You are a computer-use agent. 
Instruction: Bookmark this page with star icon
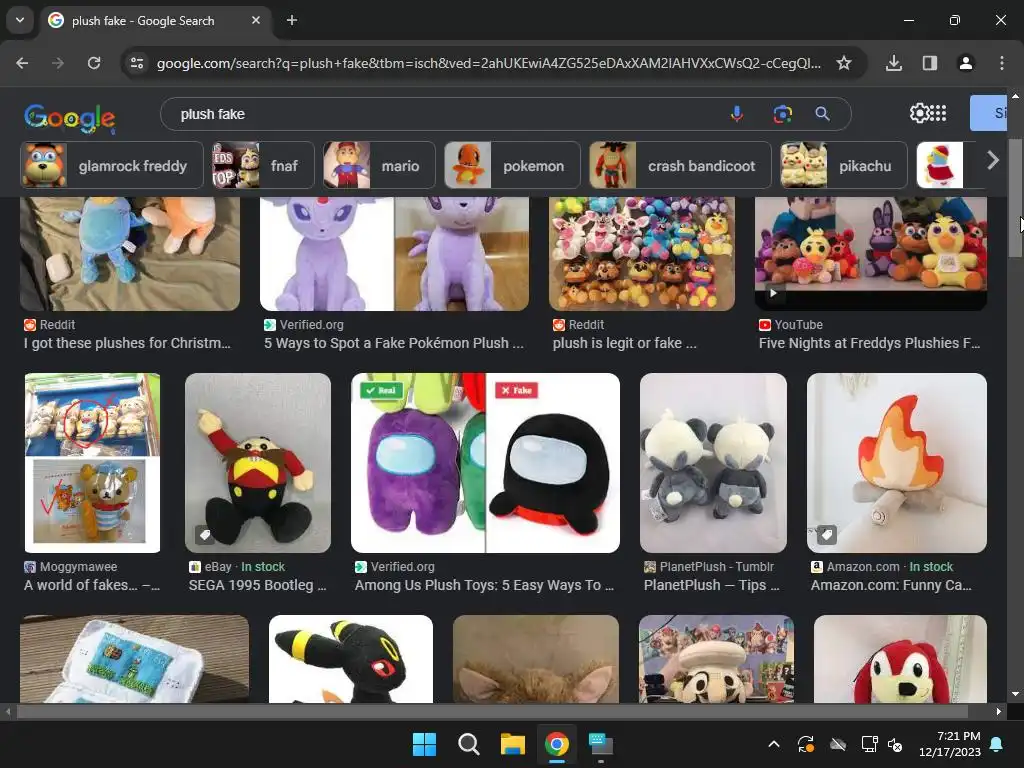pyautogui.click(x=844, y=63)
